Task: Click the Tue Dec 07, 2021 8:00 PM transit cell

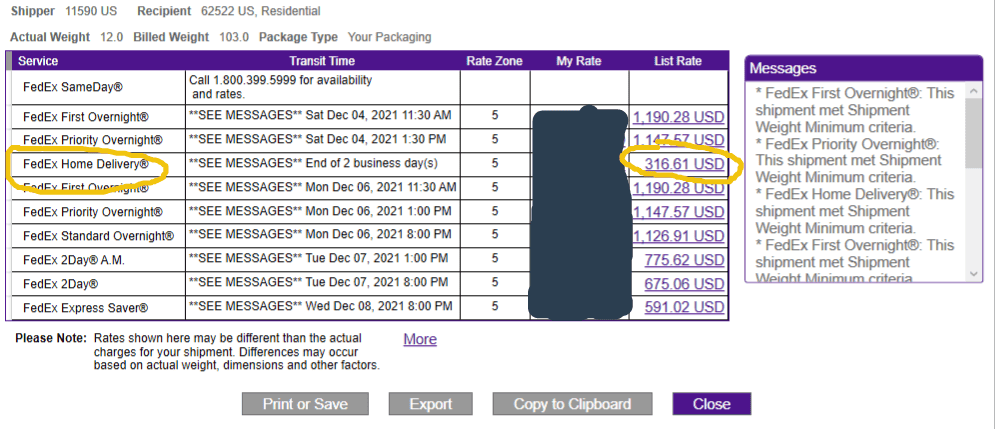Action: click(322, 283)
